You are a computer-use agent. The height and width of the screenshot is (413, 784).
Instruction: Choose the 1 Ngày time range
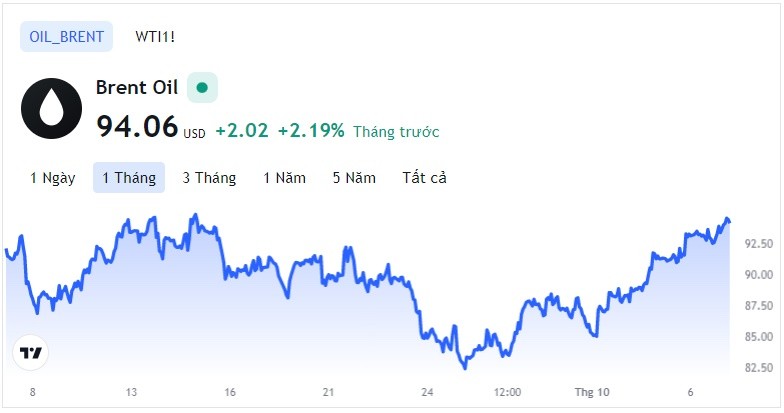click(x=52, y=178)
